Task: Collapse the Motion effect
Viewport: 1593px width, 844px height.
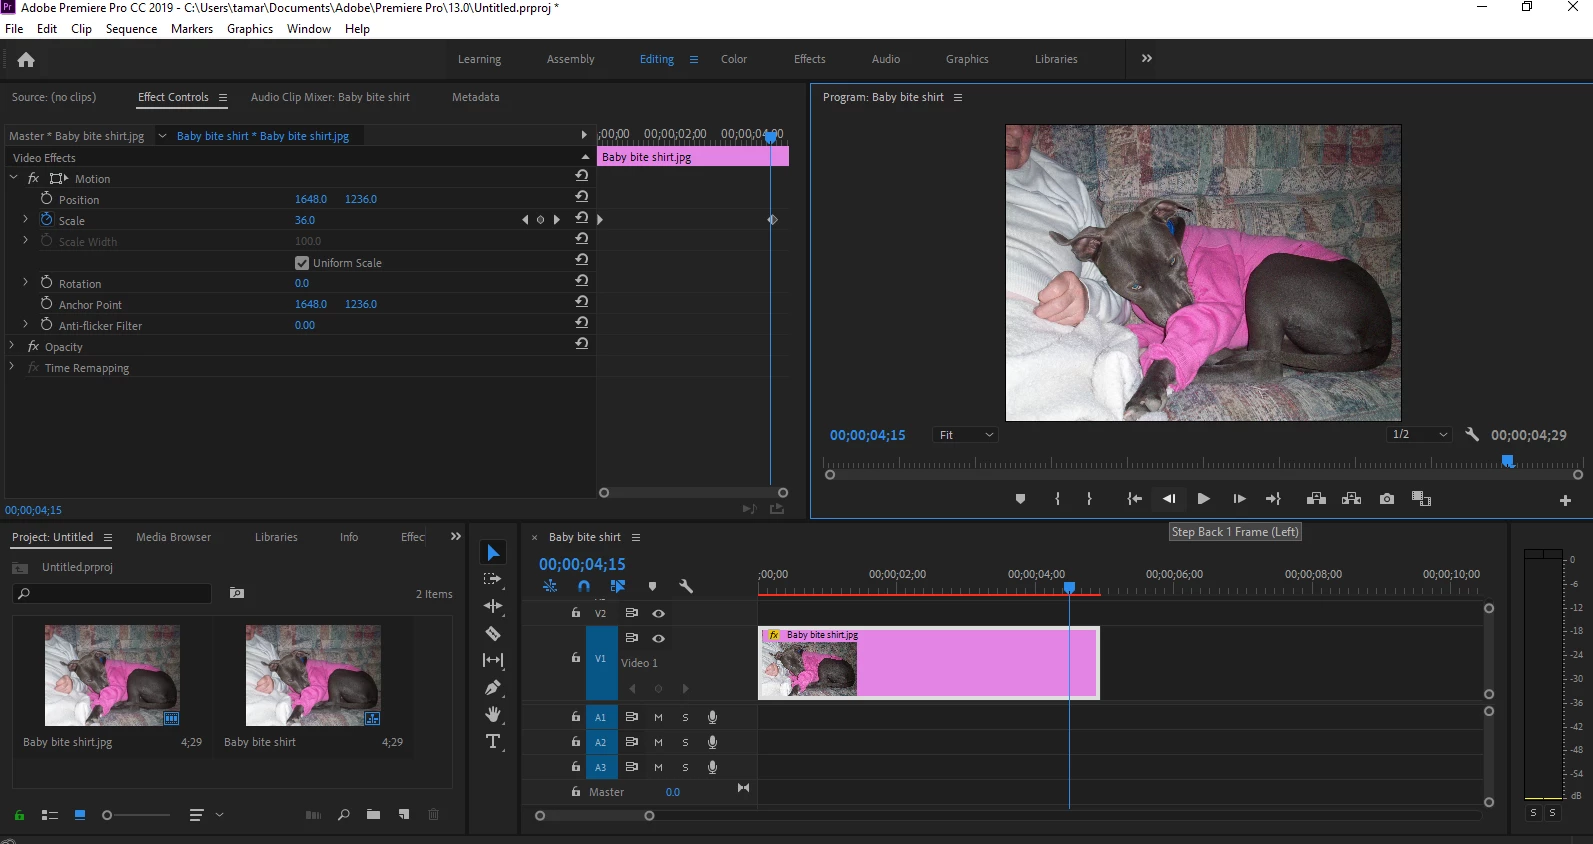Action: coord(13,177)
